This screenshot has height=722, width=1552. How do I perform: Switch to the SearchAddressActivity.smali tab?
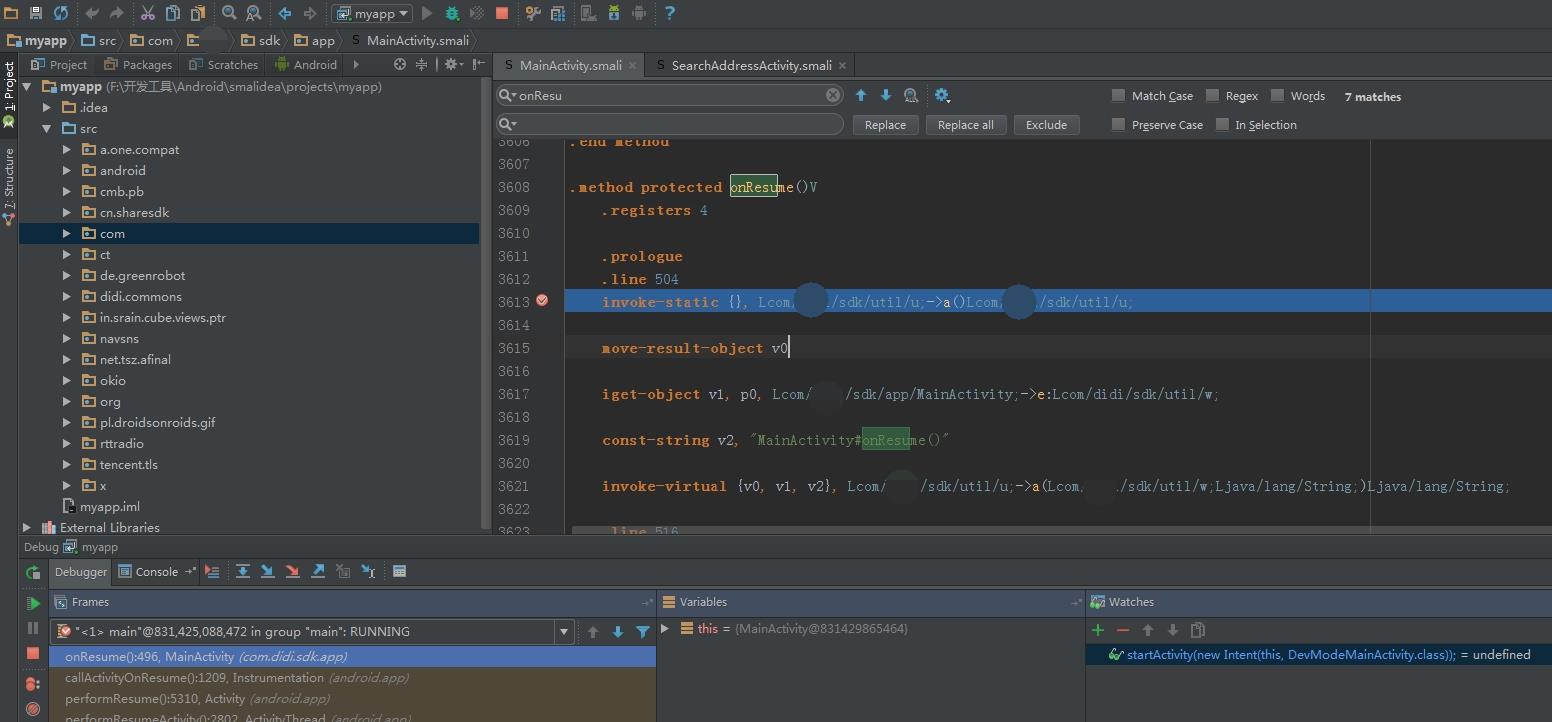click(x=750, y=65)
